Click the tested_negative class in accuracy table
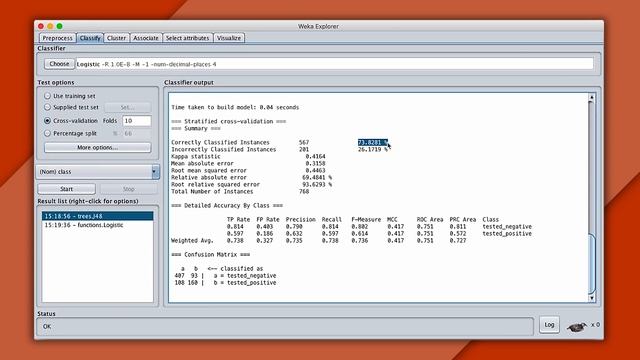This screenshot has width=640, height=360. (x=507, y=227)
